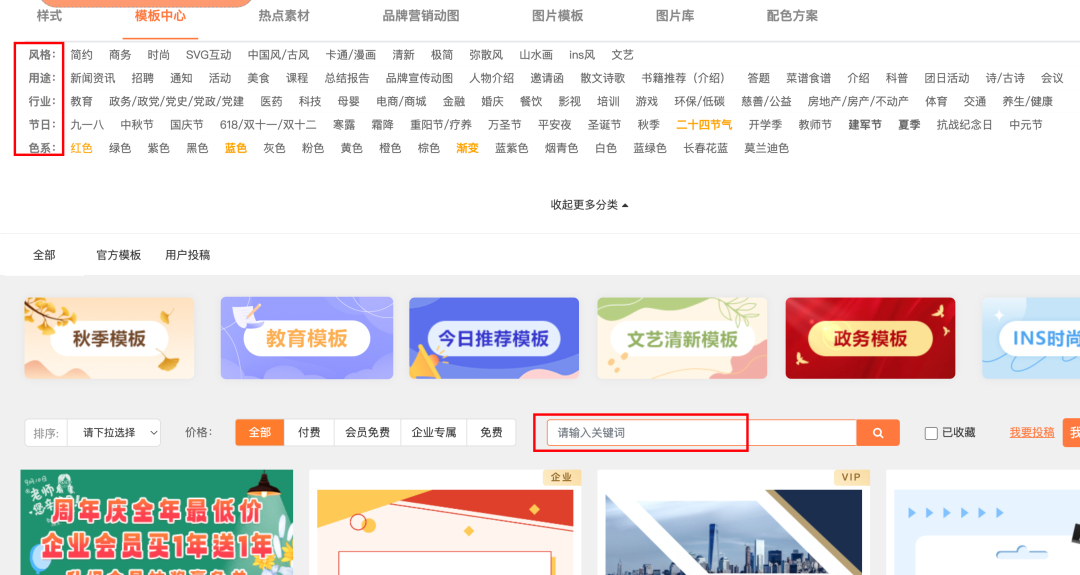Pick the 二十四节气 holiday filter
This screenshot has height=575, width=1080.
click(x=704, y=125)
